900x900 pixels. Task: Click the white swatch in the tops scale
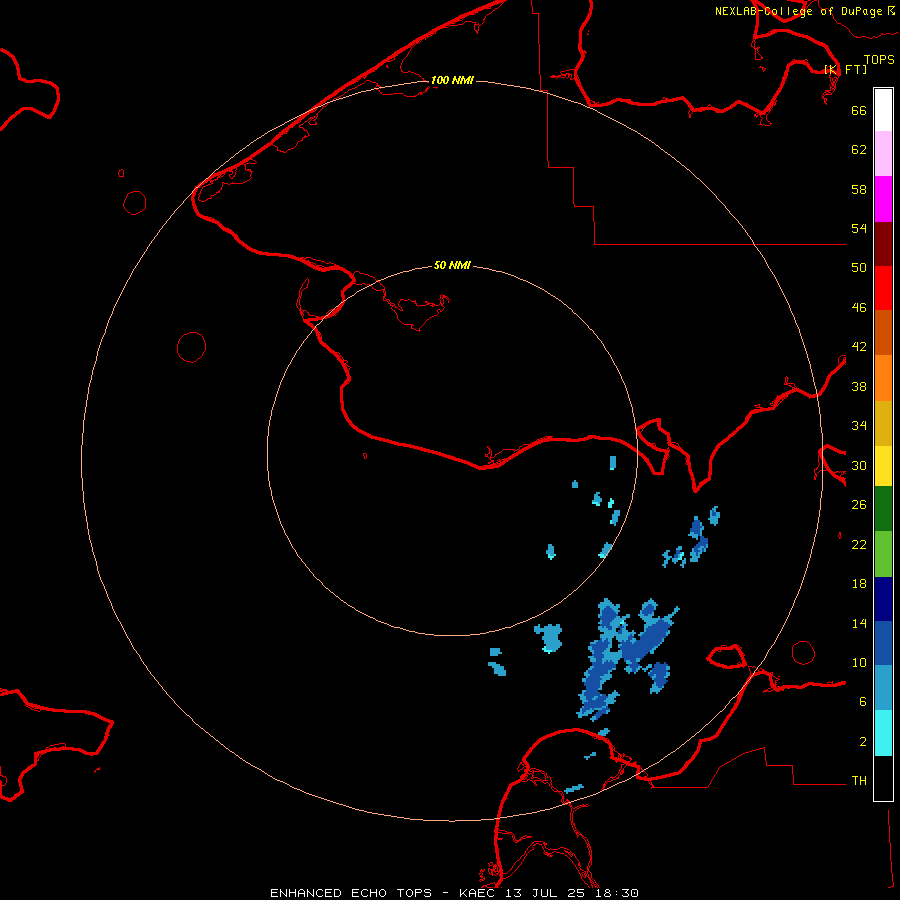(x=883, y=110)
